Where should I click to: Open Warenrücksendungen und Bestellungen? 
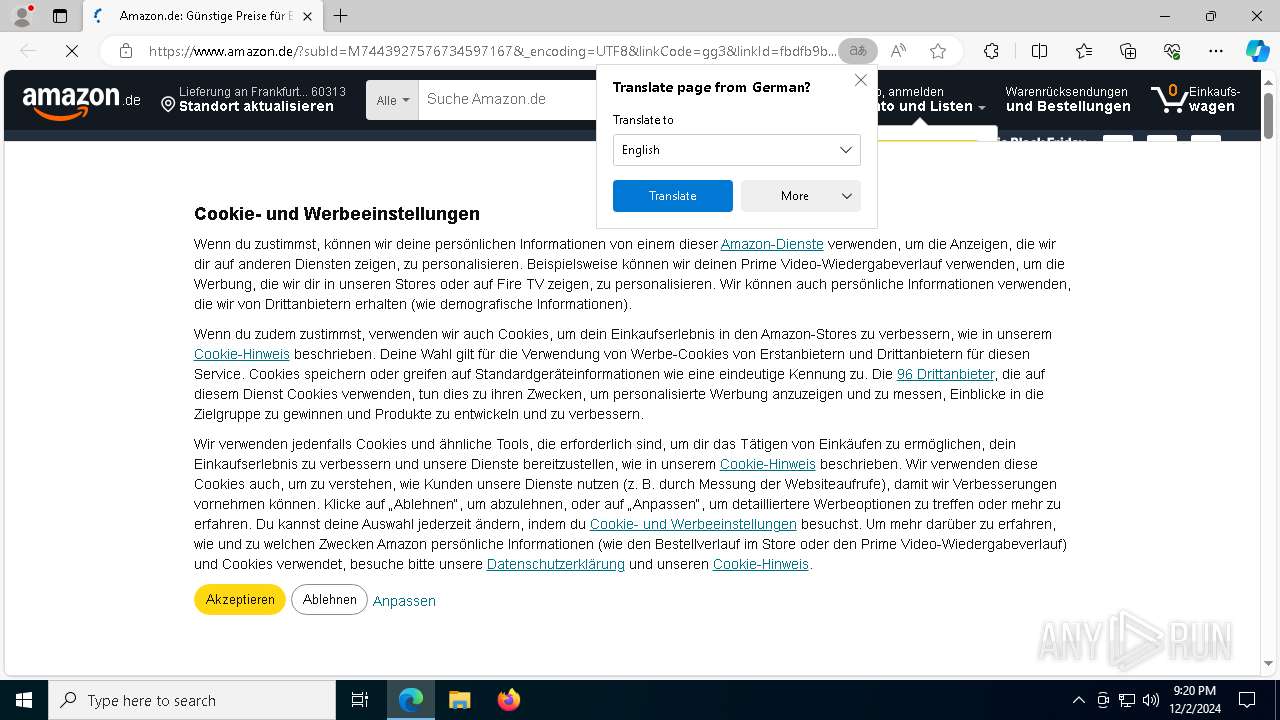click(1068, 99)
